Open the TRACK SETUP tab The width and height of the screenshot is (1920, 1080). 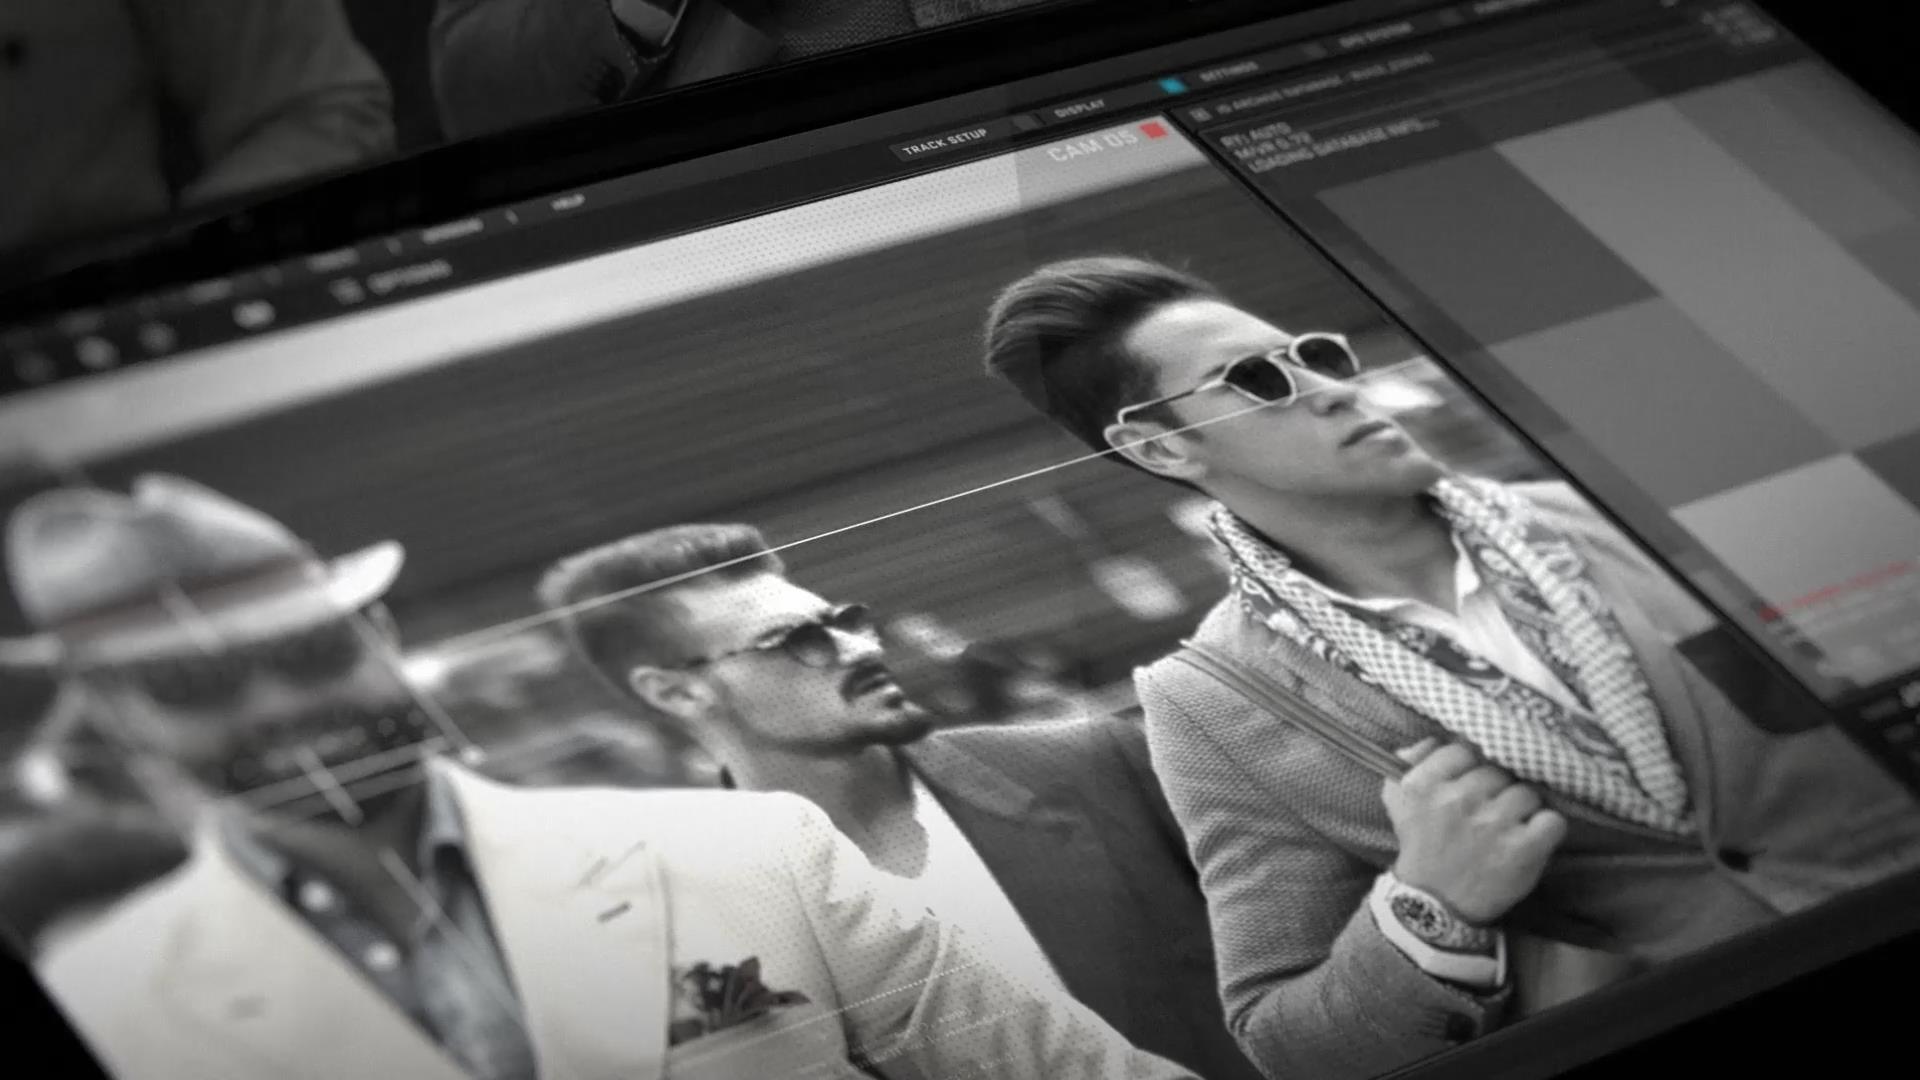click(944, 141)
